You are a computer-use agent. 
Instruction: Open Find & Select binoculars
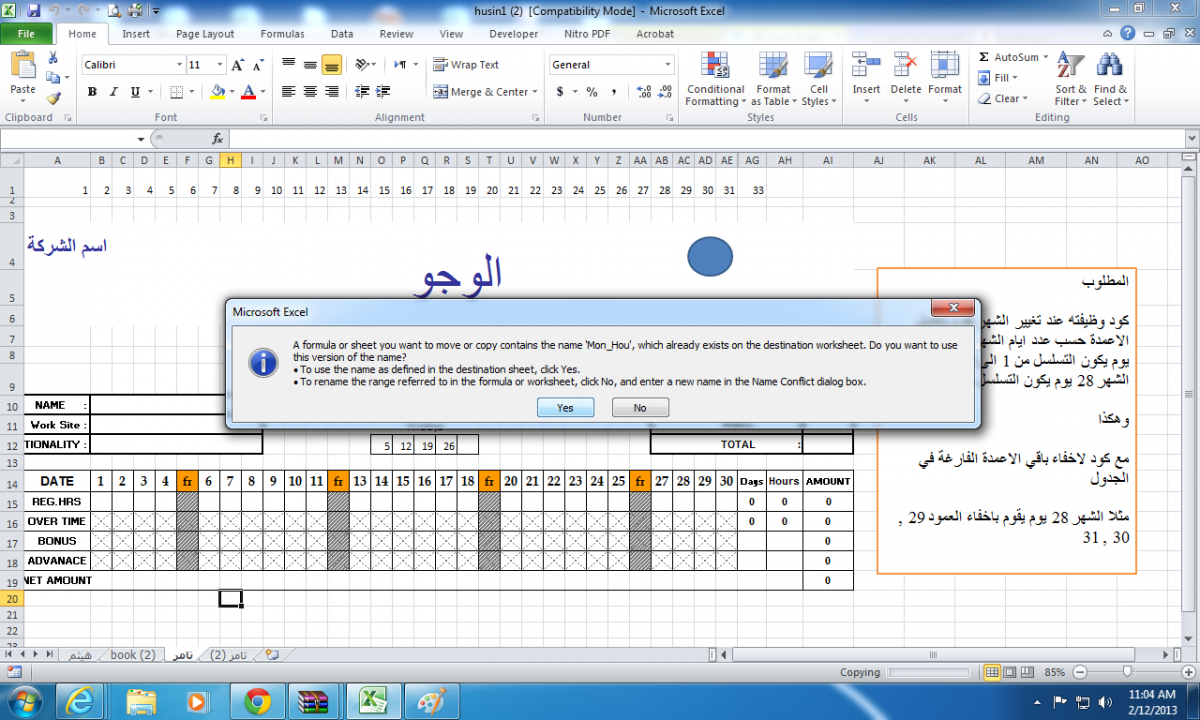coord(1109,80)
